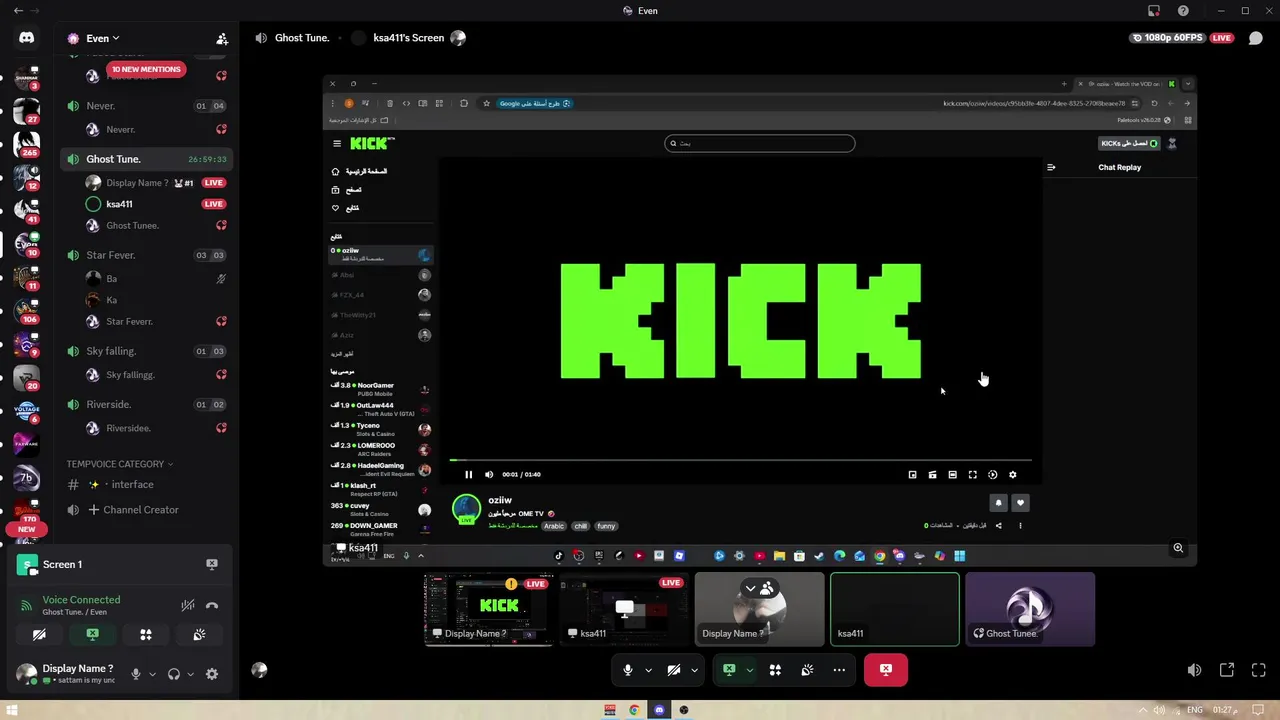Click ENG language indicator in system tray
This screenshot has height=720, width=1280.
[x=1194, y=710]
